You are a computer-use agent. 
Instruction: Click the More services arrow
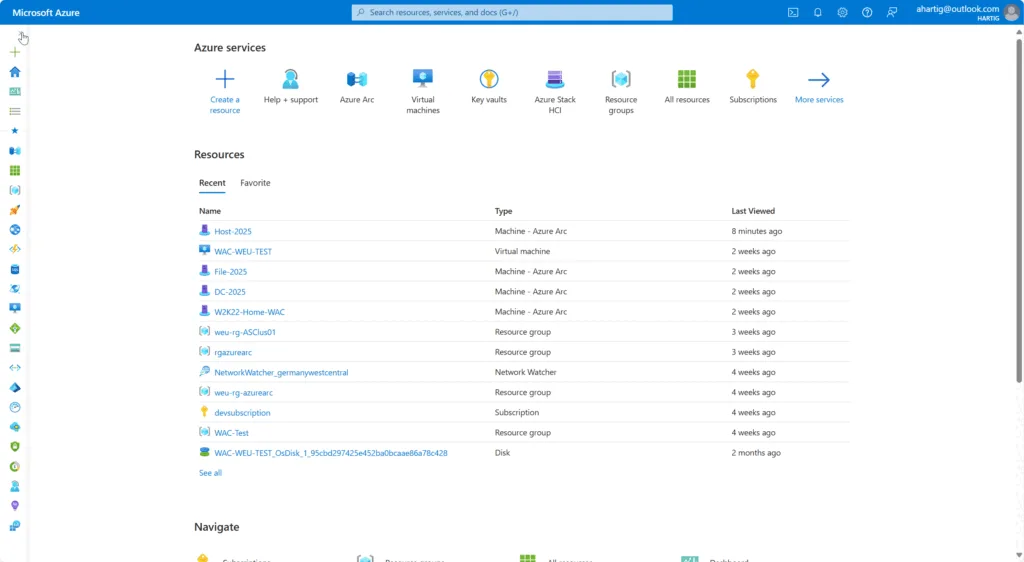point(818,87)
